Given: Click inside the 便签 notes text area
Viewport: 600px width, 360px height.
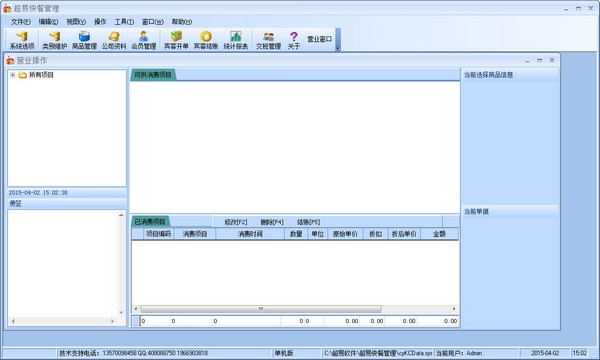Looking at the screenshot, I should click(63, 263).
